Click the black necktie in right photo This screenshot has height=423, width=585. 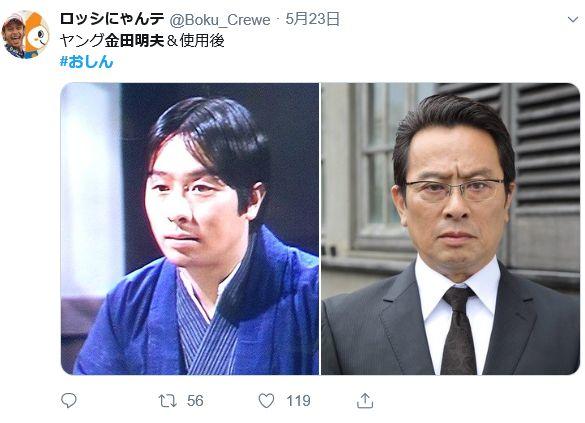pyautogui.click(x=459, y=330)
